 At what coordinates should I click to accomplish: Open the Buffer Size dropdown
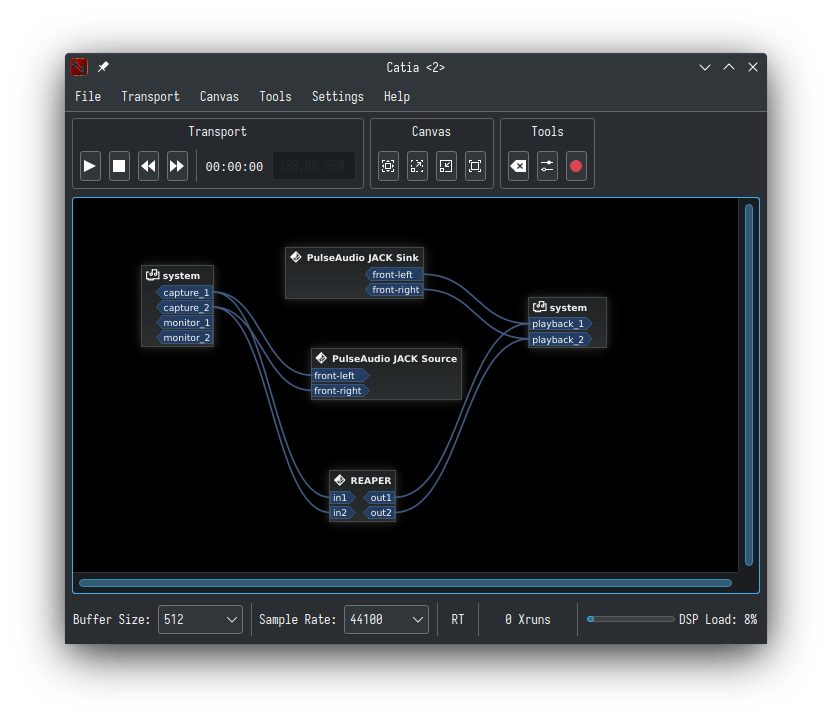(200, 619)
